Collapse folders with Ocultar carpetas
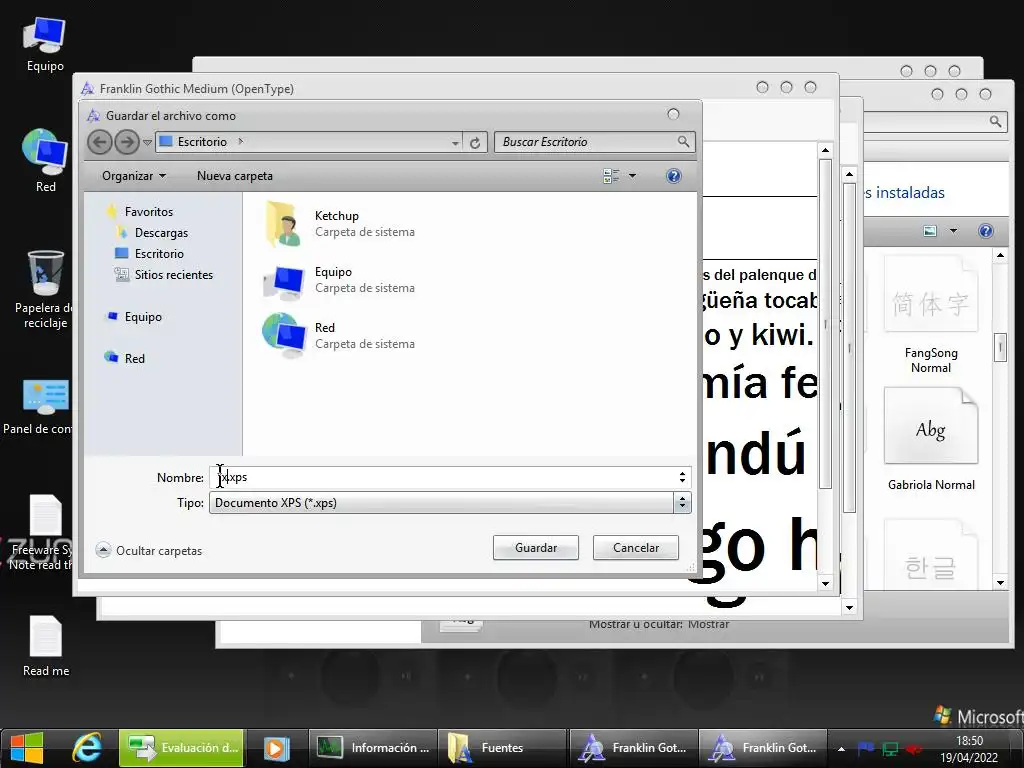Screen dimensions: 1024x768 point(149,551)
